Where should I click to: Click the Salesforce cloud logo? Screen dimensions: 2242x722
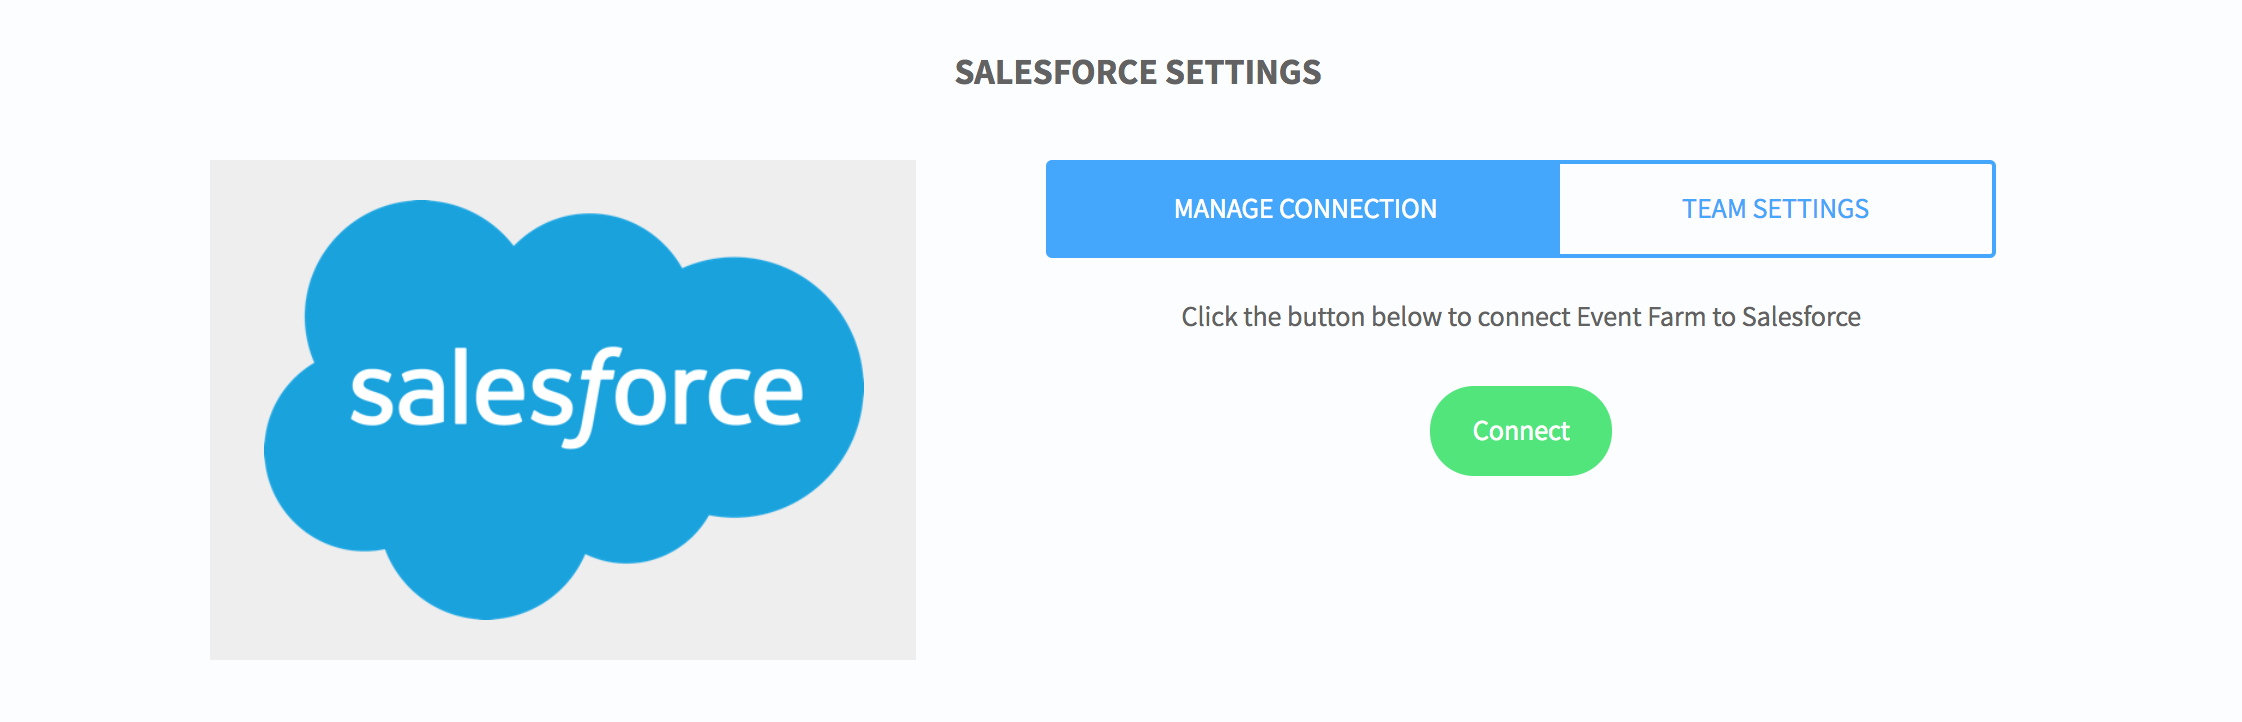pos(563,409)
